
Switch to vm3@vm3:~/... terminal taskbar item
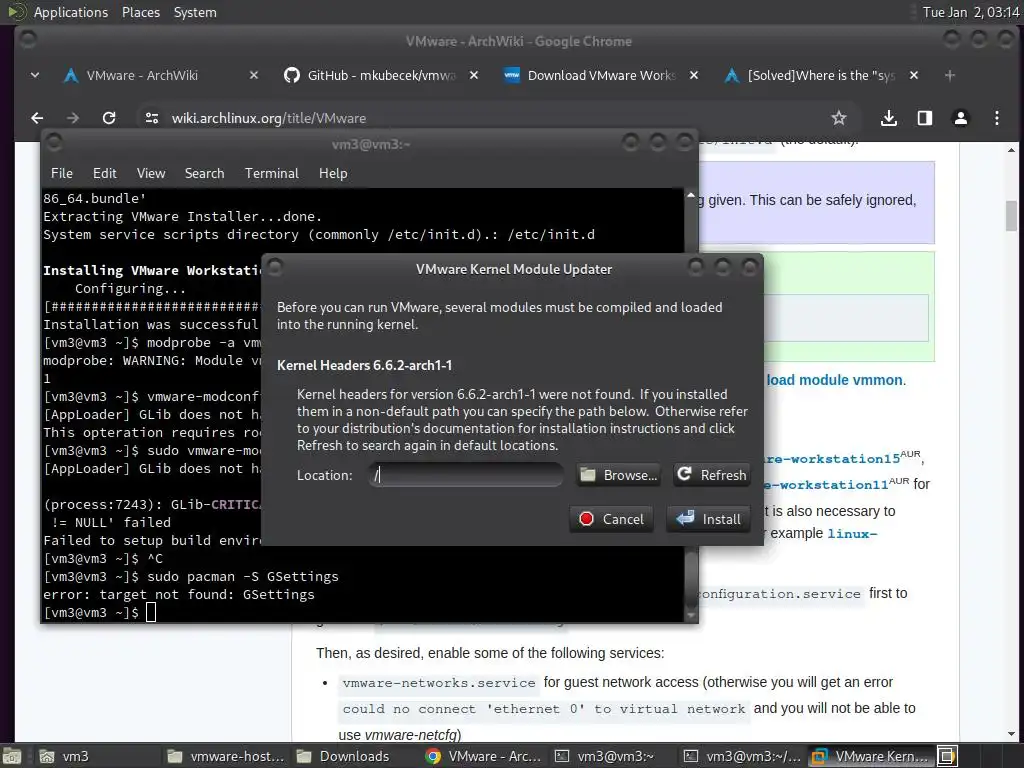741,756
